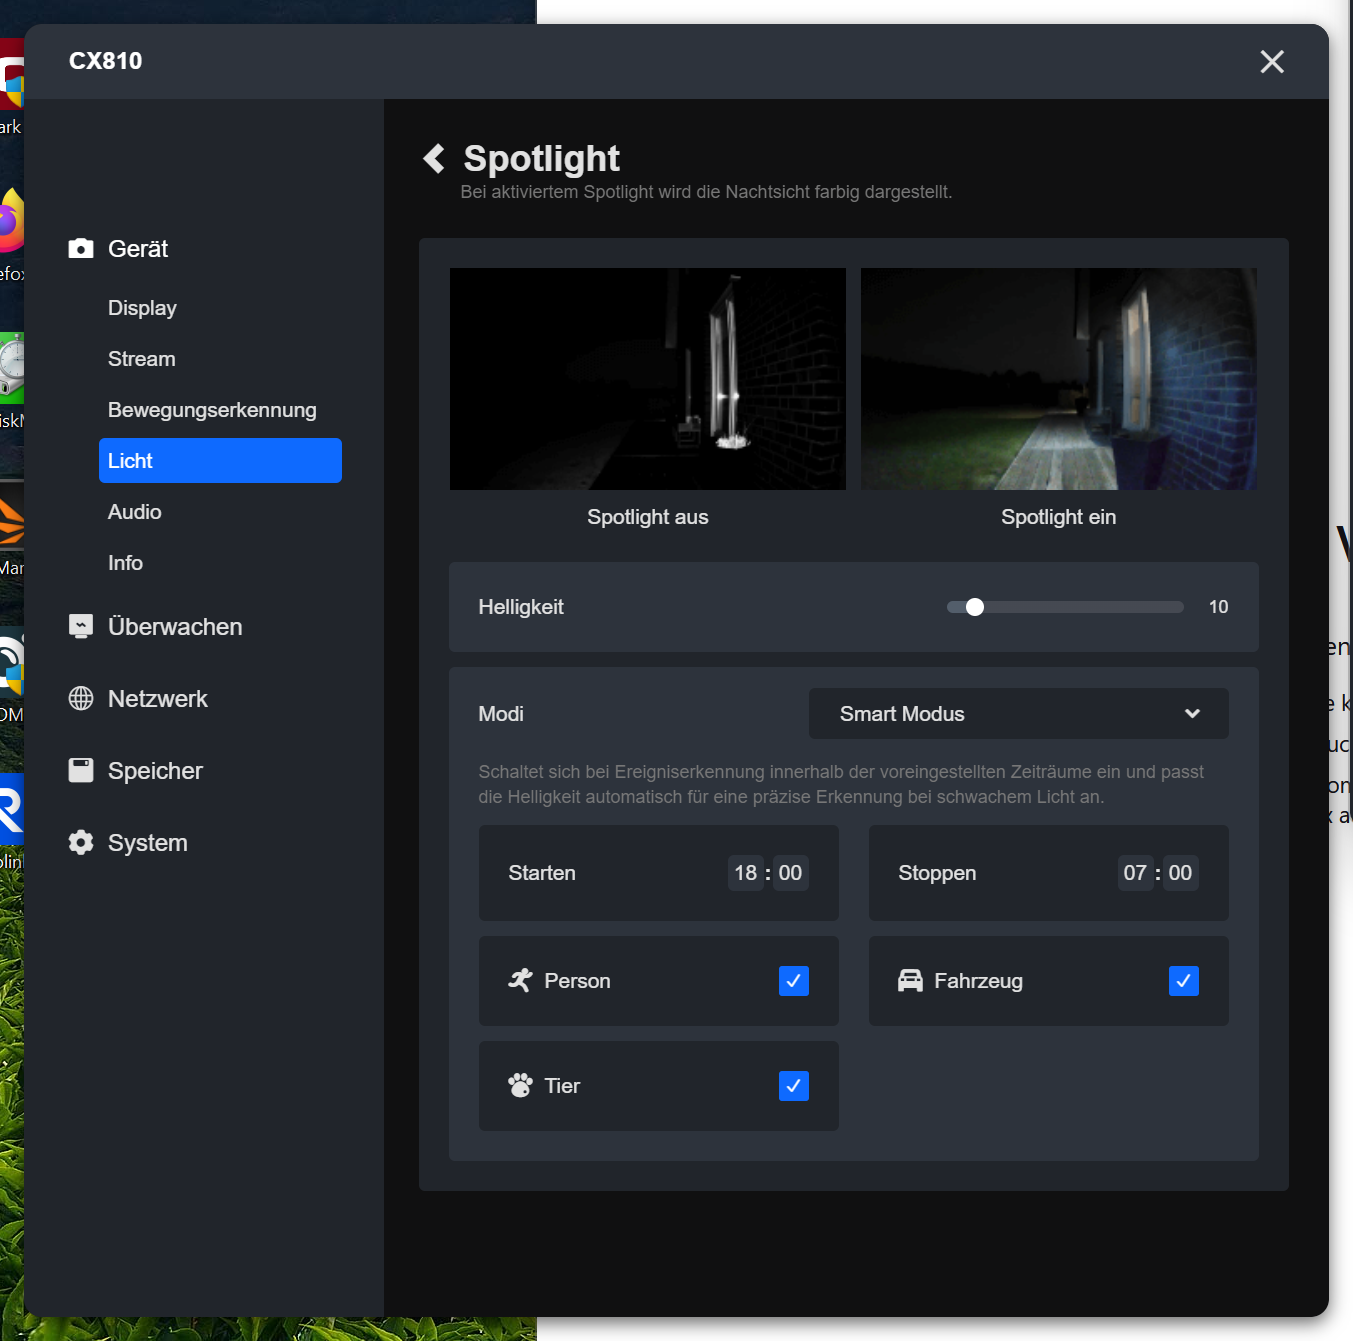Viewport: 1353px width, 1341px height.
Task: Click the camera icon next to Gerät
Action: 81,249
